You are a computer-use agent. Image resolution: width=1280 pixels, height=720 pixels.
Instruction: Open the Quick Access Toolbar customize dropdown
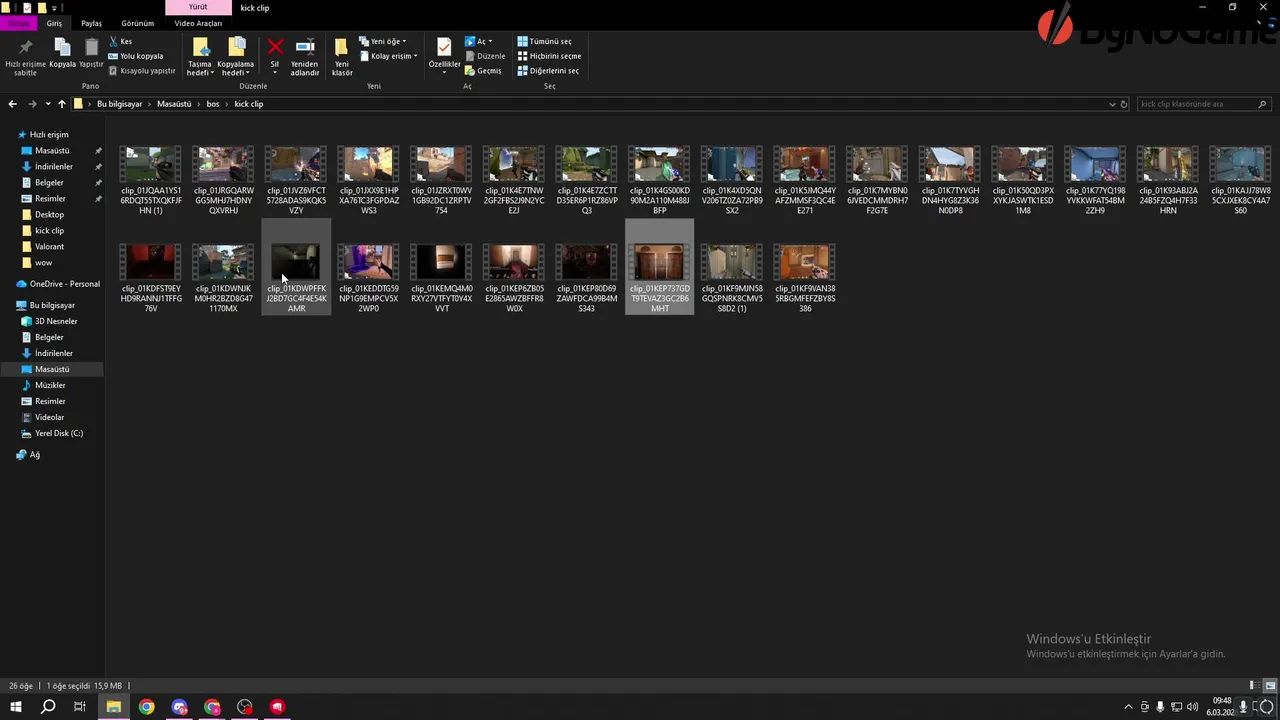click(x=56, y=7)
